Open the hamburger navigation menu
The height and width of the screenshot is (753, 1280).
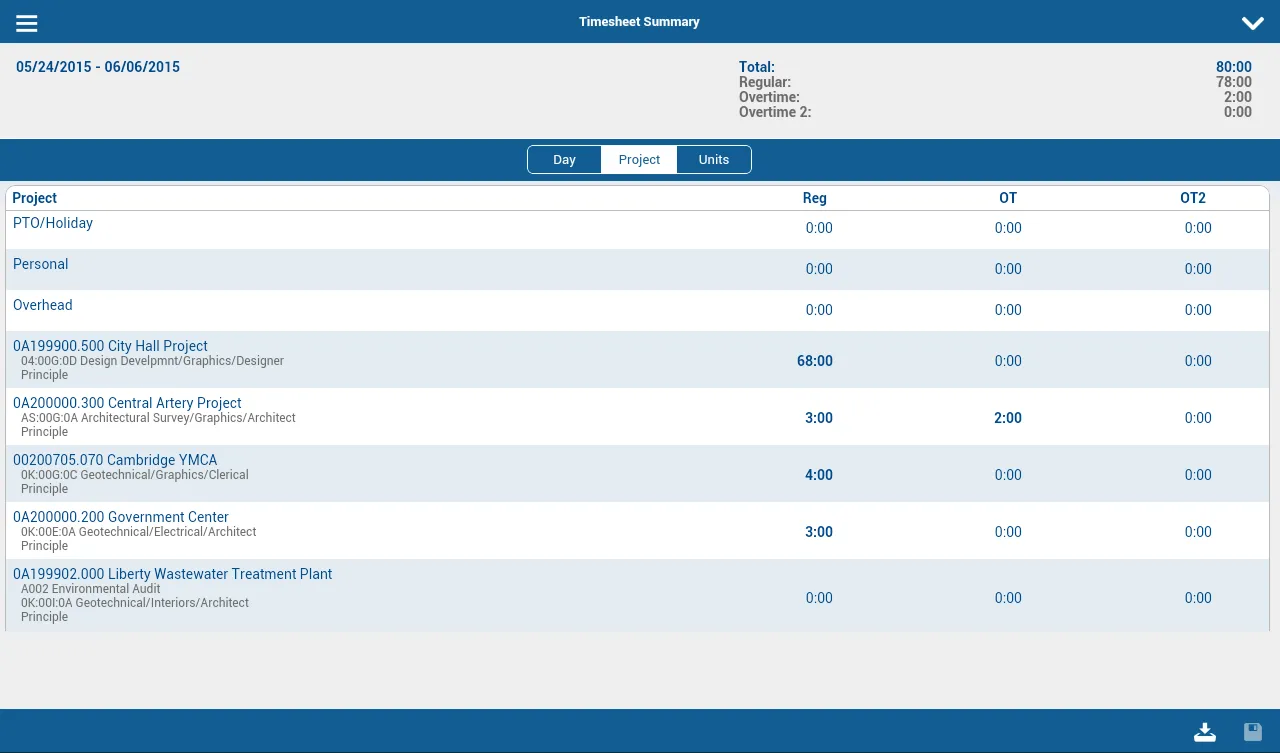tap(27, 23)
